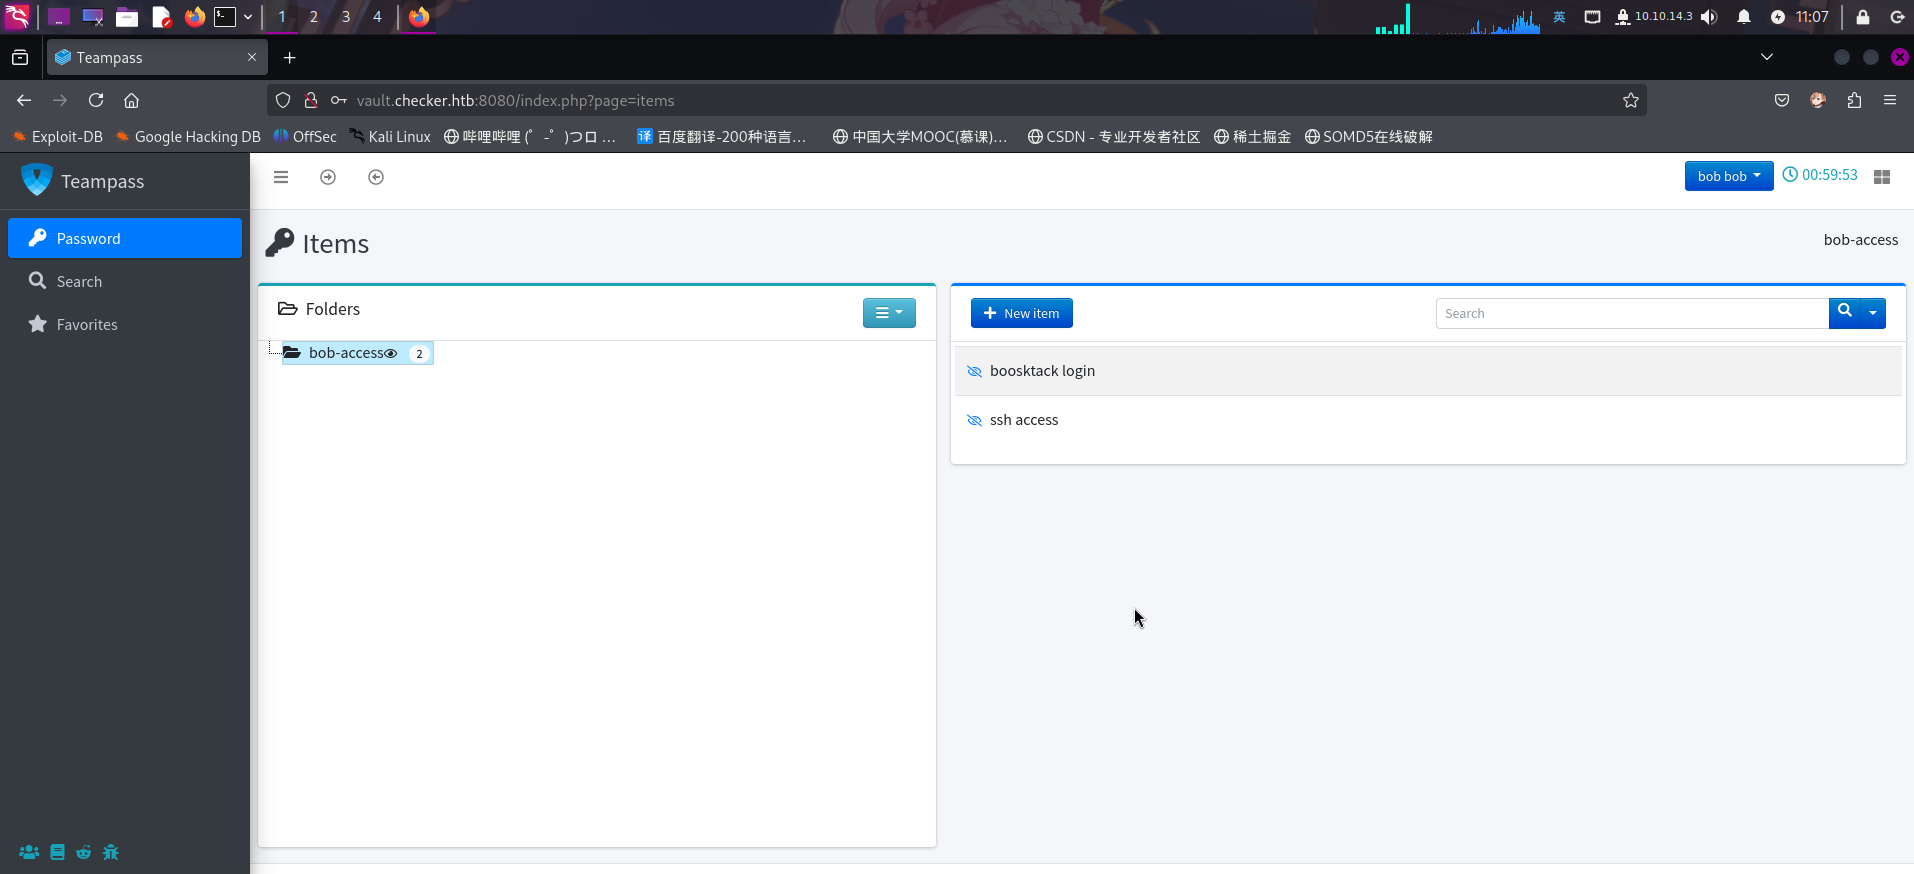Click the users group icon in sidebar footer
This screenshot has height=874, width=1914.
pos(29,852)
